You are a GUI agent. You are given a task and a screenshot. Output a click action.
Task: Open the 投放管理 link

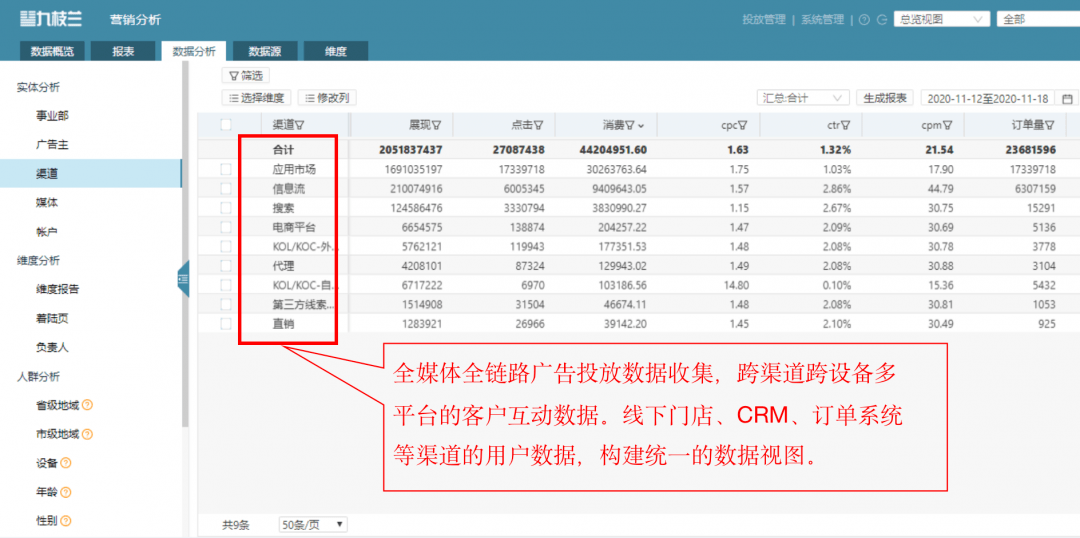764,19
